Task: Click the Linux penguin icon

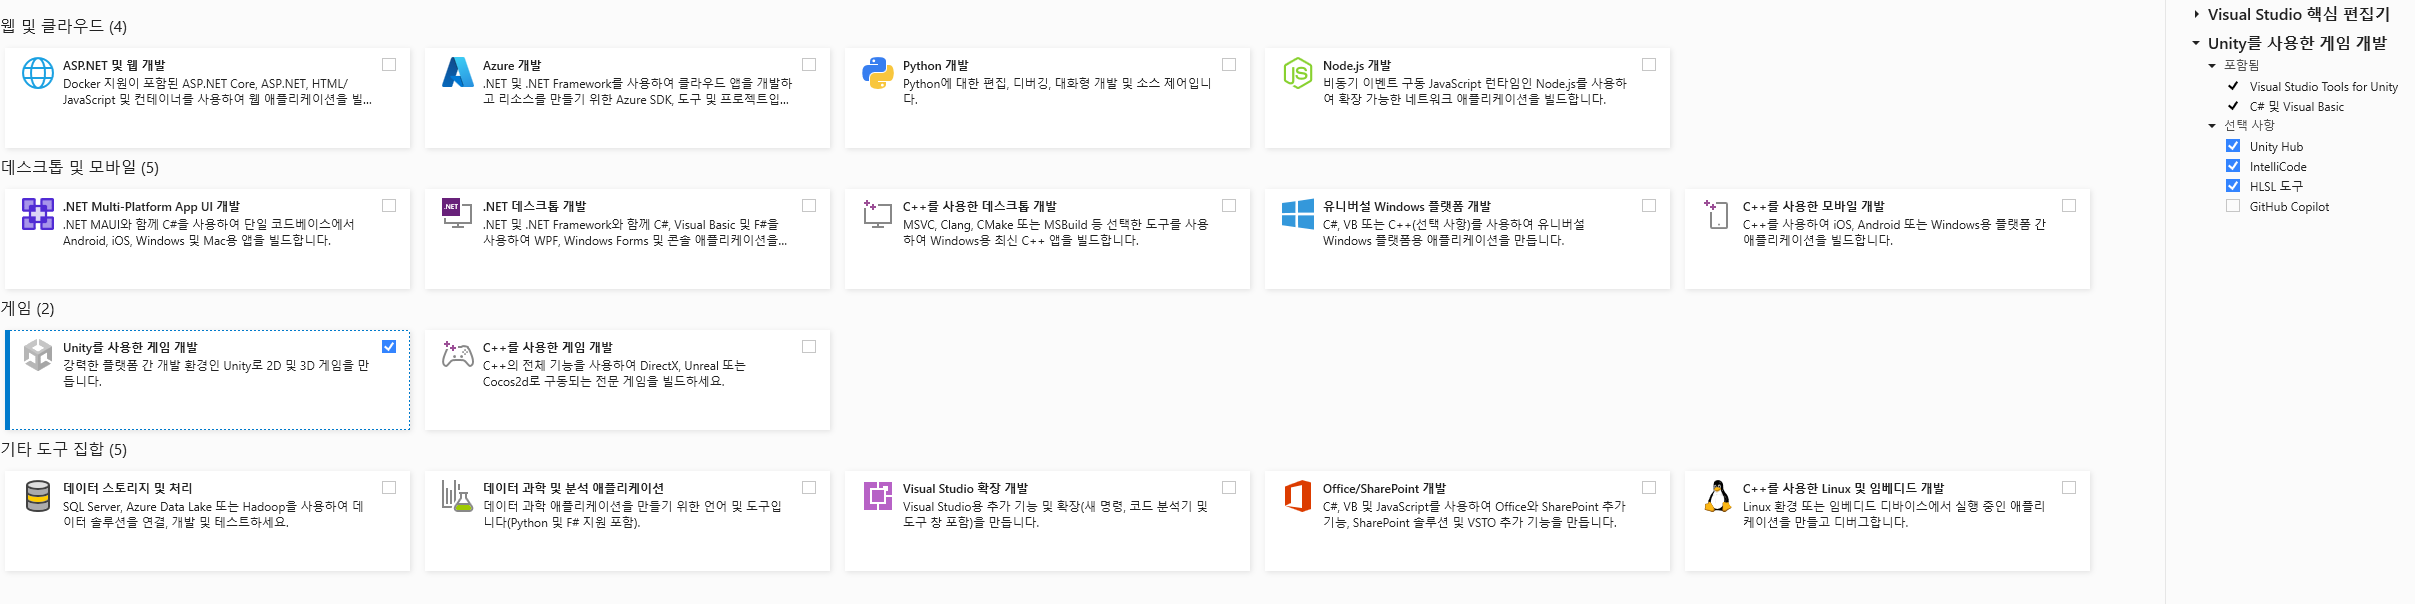Action: (x=1718, y=496)
